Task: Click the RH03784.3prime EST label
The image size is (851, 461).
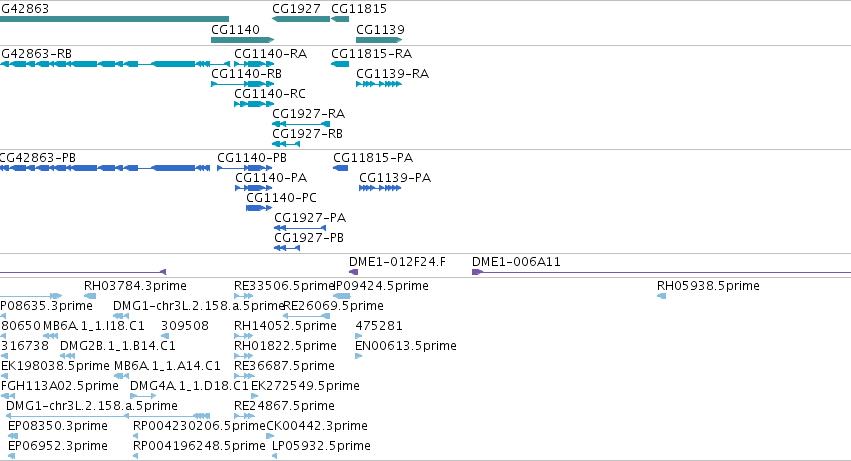Action: click(x=135, y=286)
